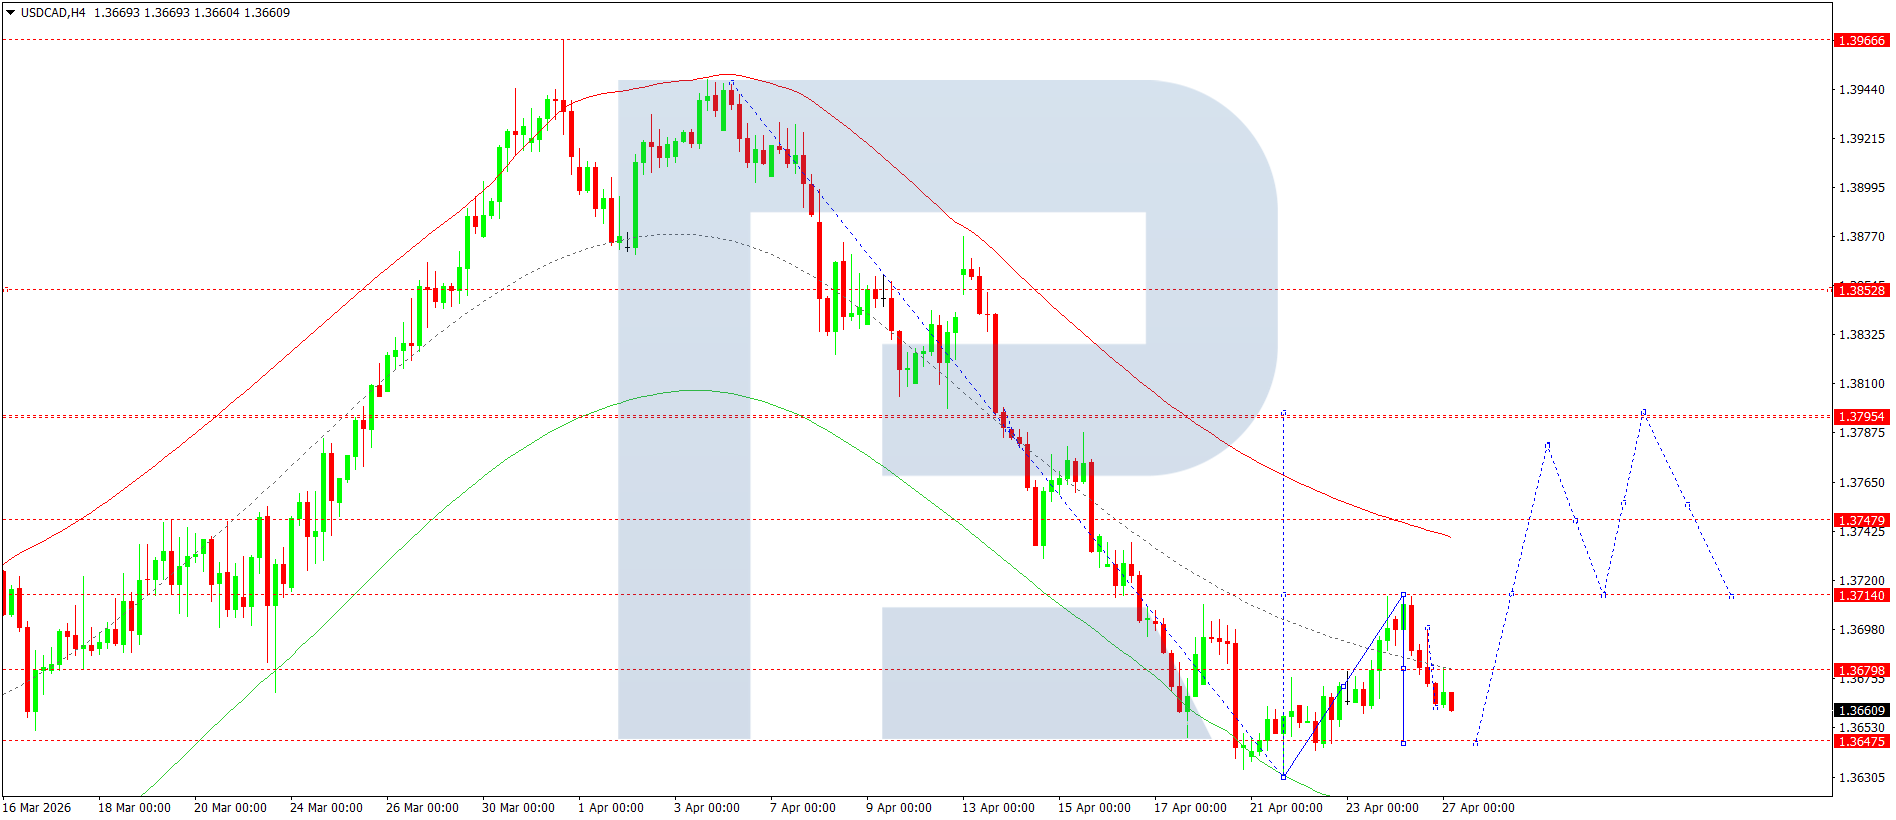The image size is (1896, 820).
Task: Select the red 1.36798 price level label
Action: pos(1861,671)
